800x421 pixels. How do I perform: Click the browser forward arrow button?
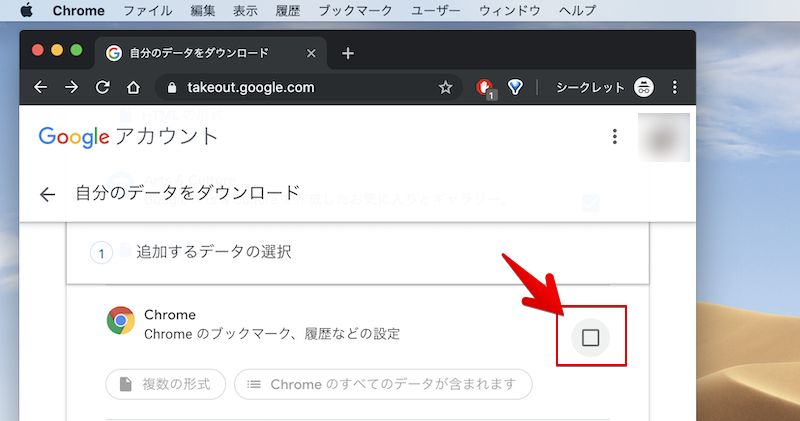[71, 88]
